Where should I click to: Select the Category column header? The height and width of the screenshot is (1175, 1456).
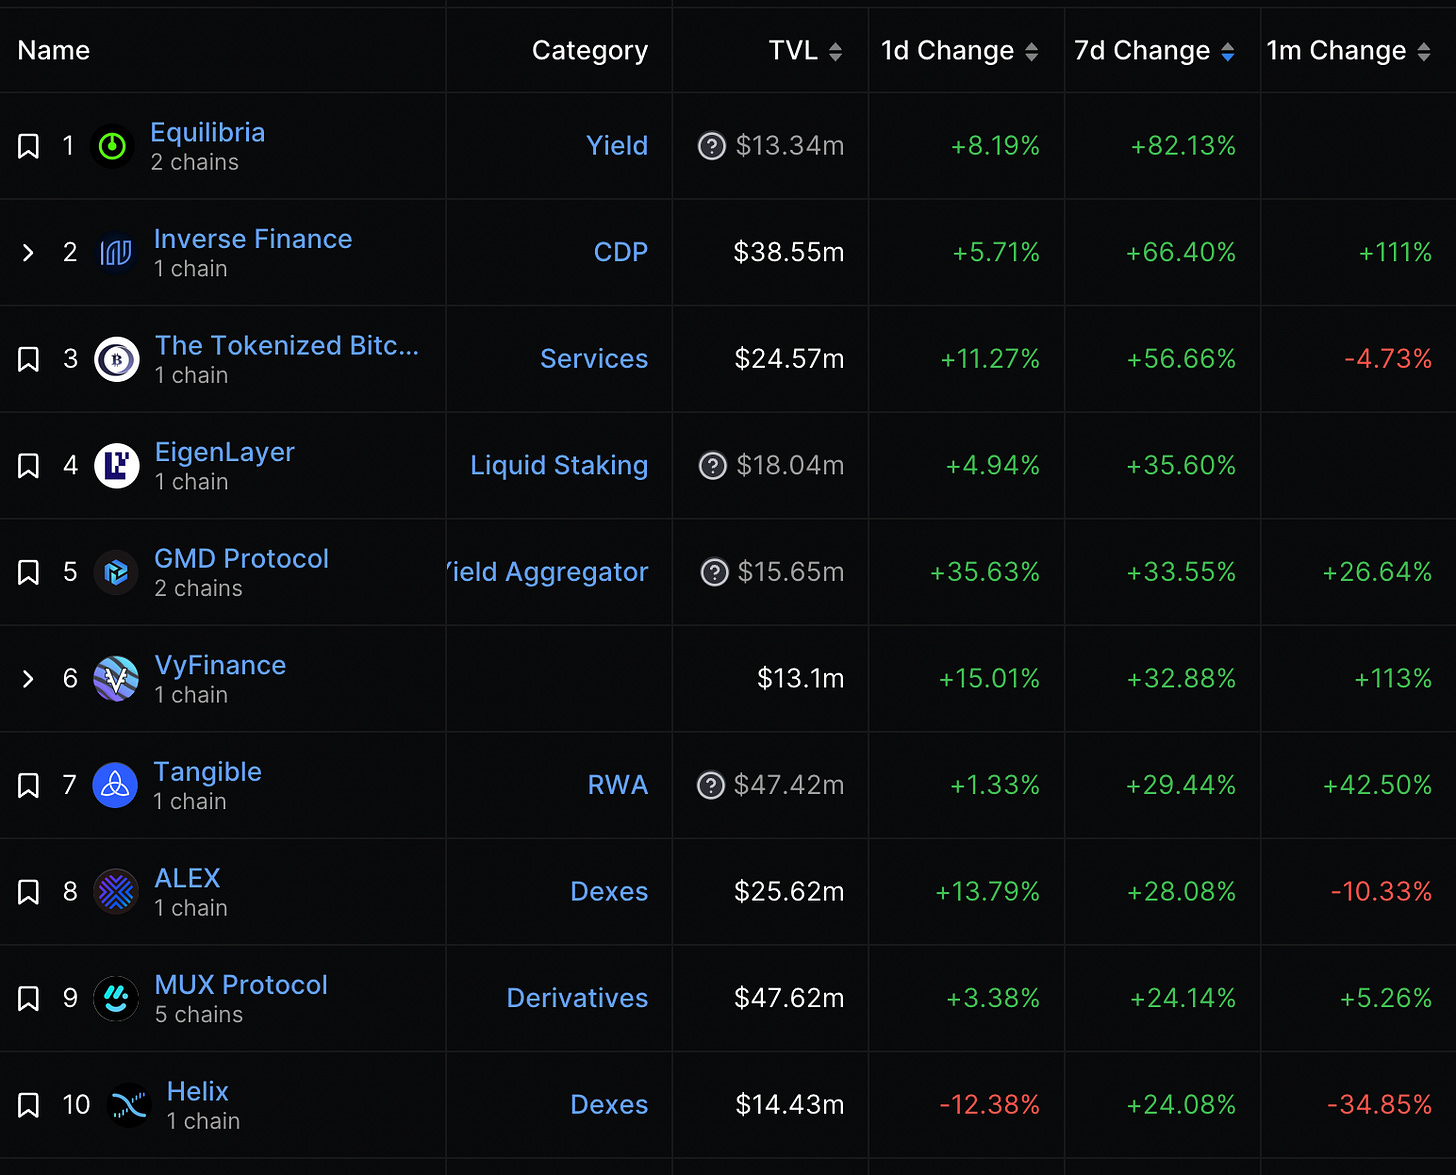coord(590,51)
